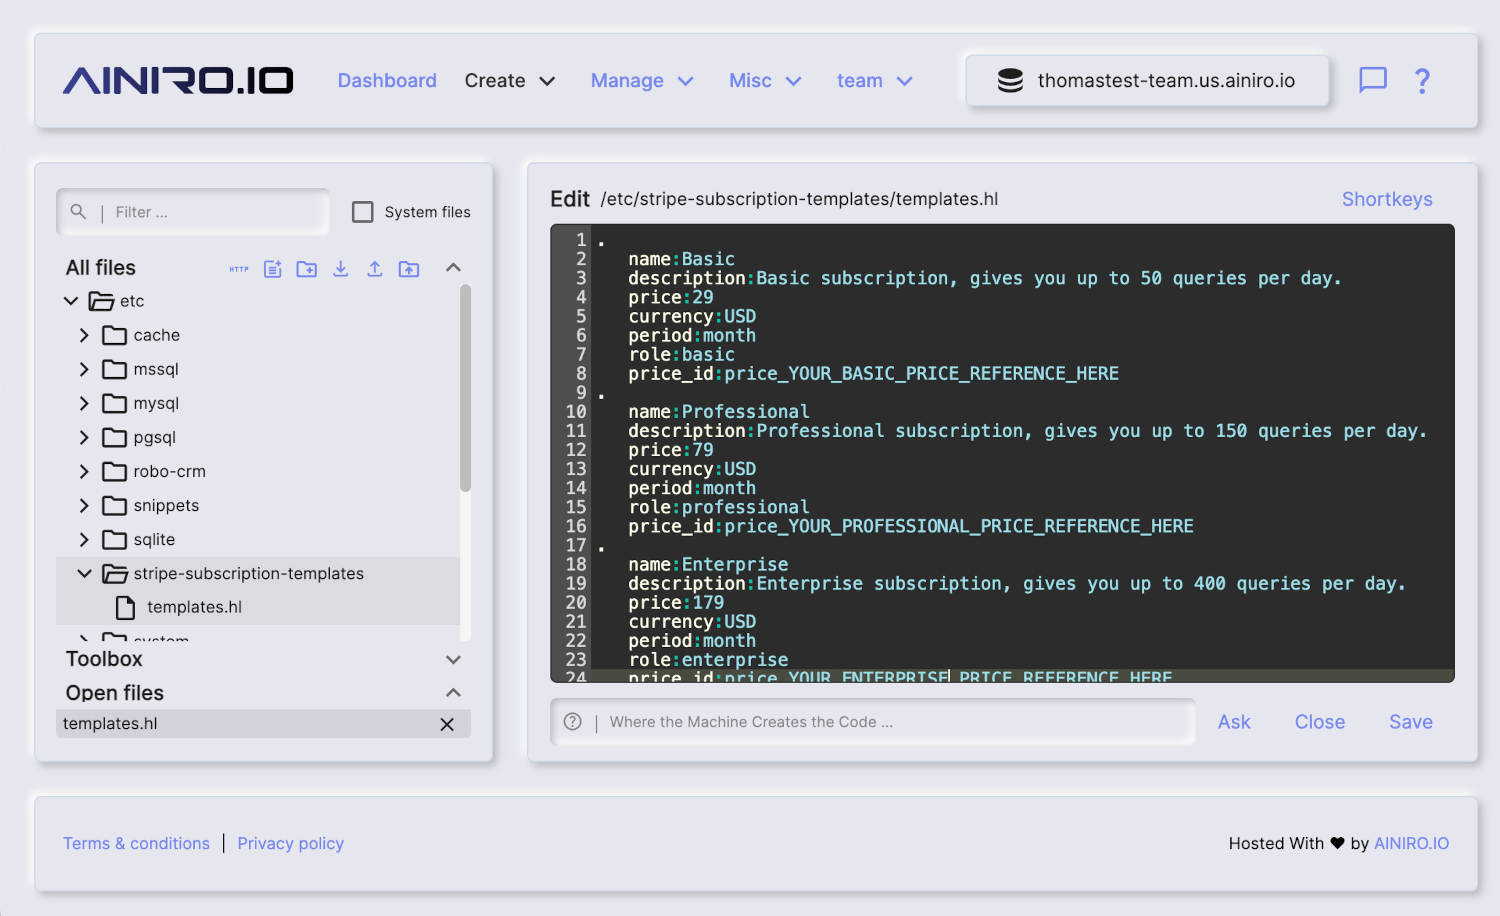Viewport: 1500px width, 916px height.
Task: Expand the sqlite folder
Action: 84,539
